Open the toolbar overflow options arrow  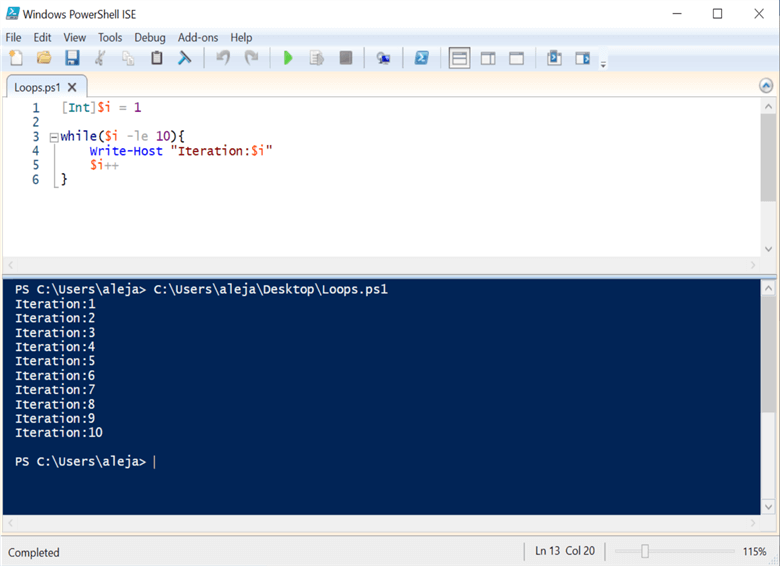coord(603,64)
